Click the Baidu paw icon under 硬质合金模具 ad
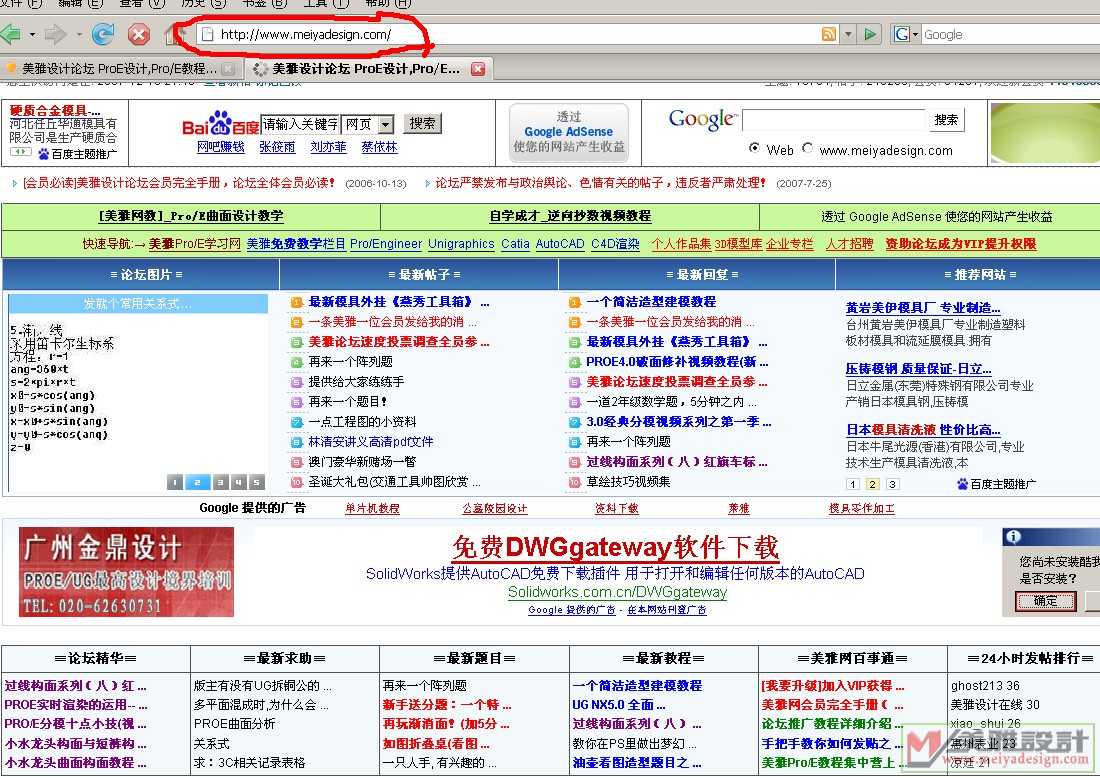This screenshot has height=778, width=1100. tap(43, 154)
